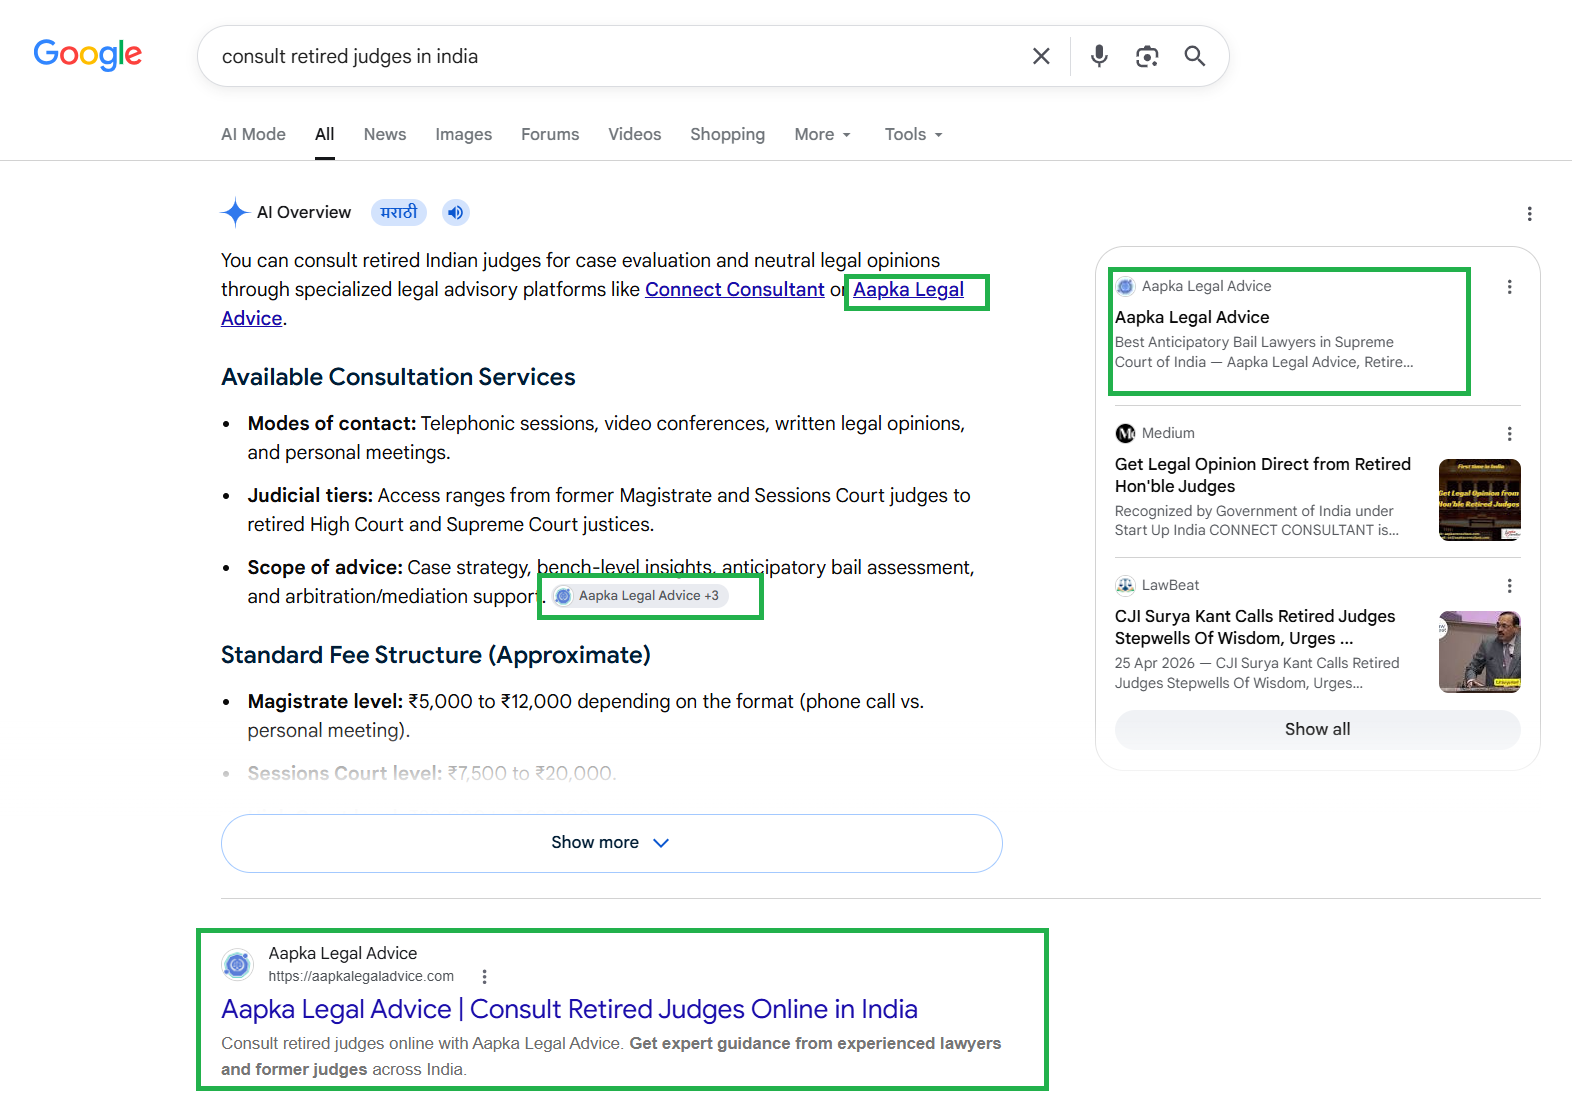Open options for Medium source card

(1509, 434)
